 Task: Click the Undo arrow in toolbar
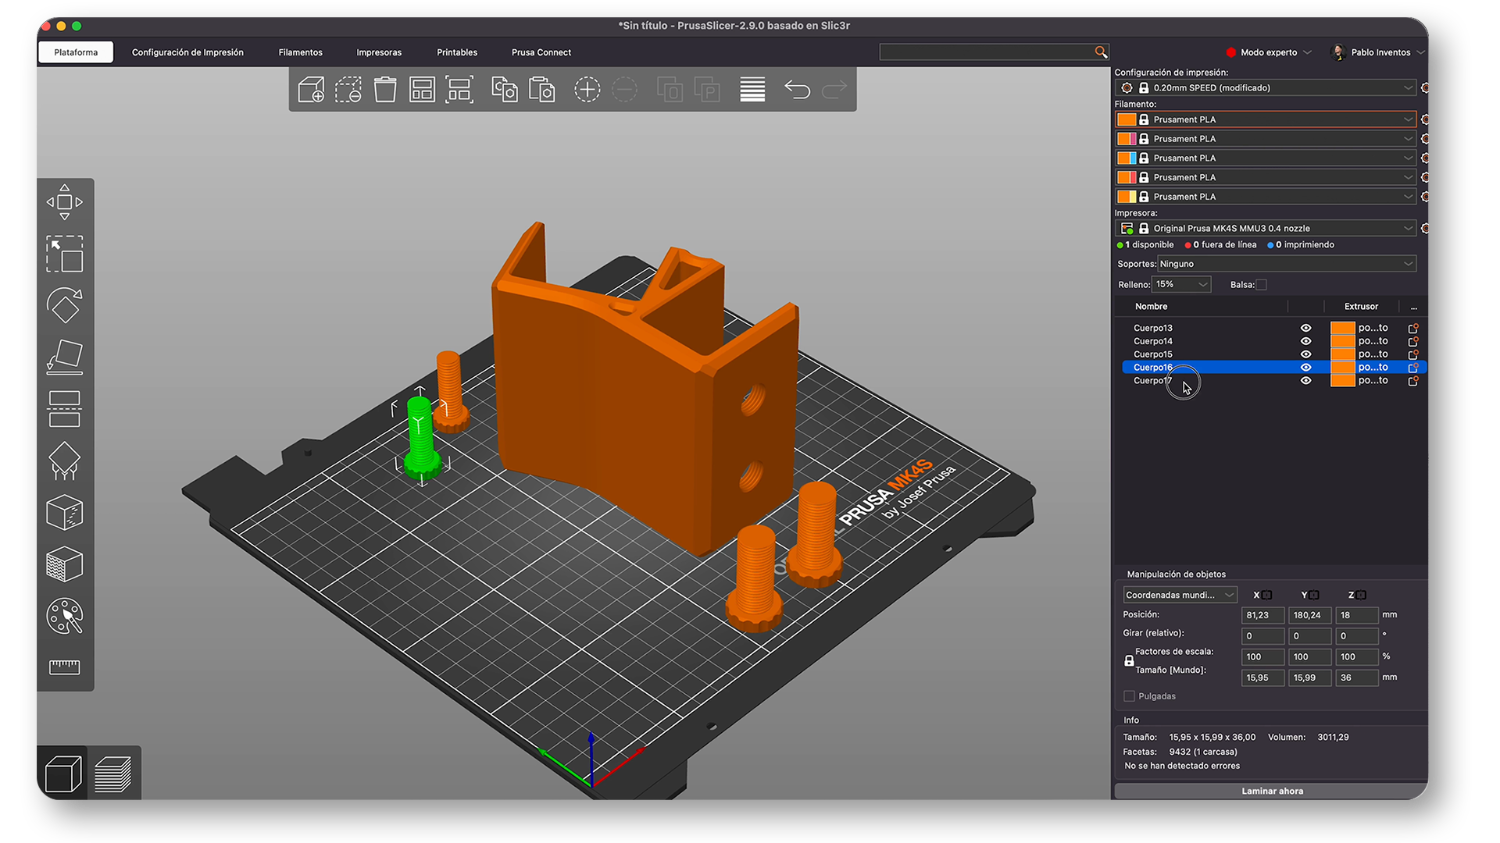click(797, 90)
